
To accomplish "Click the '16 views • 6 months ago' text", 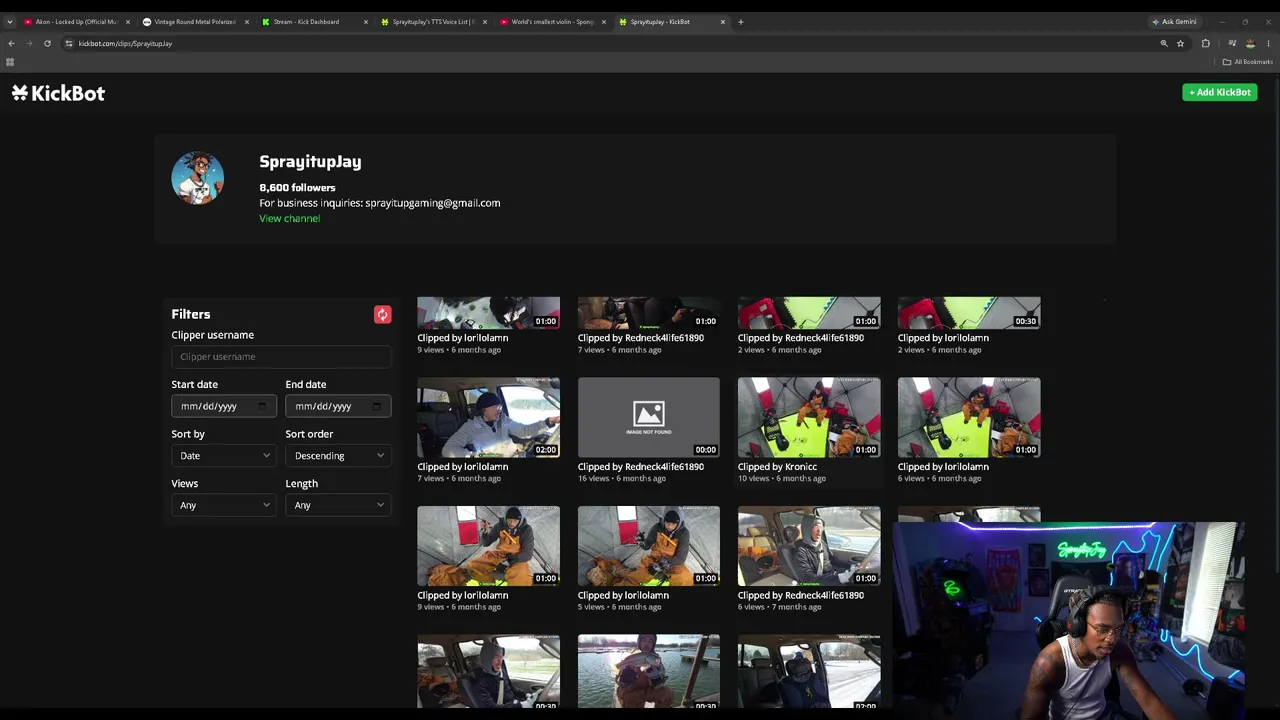I will [621, 479].
